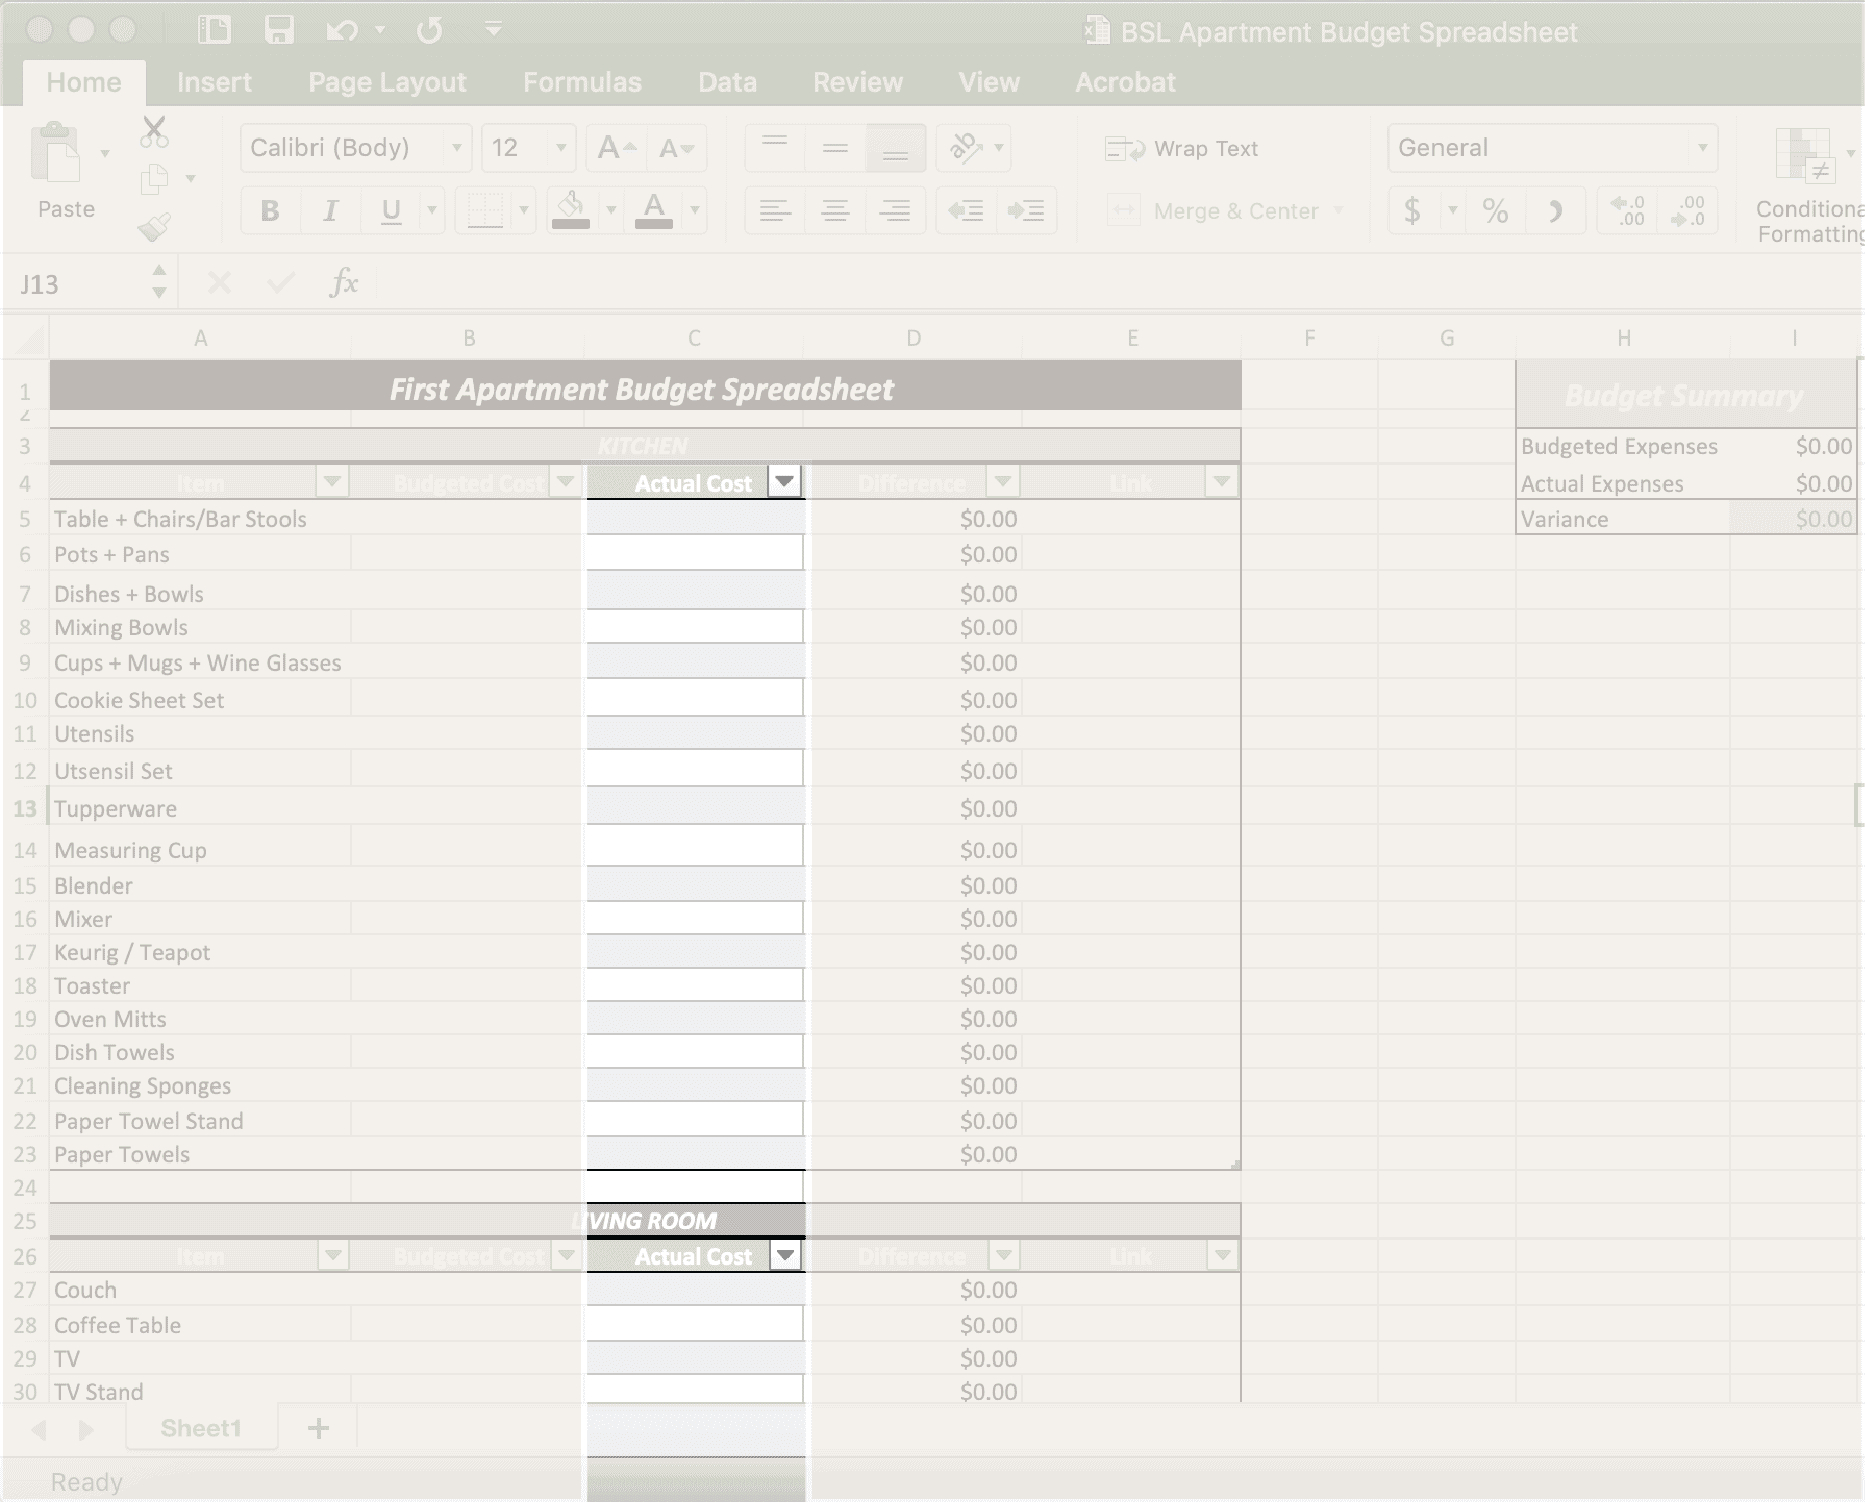The height and width of the screenshot is (1503, 1865).
Task: Center text horizontally
Action: [x=835, y=211]
